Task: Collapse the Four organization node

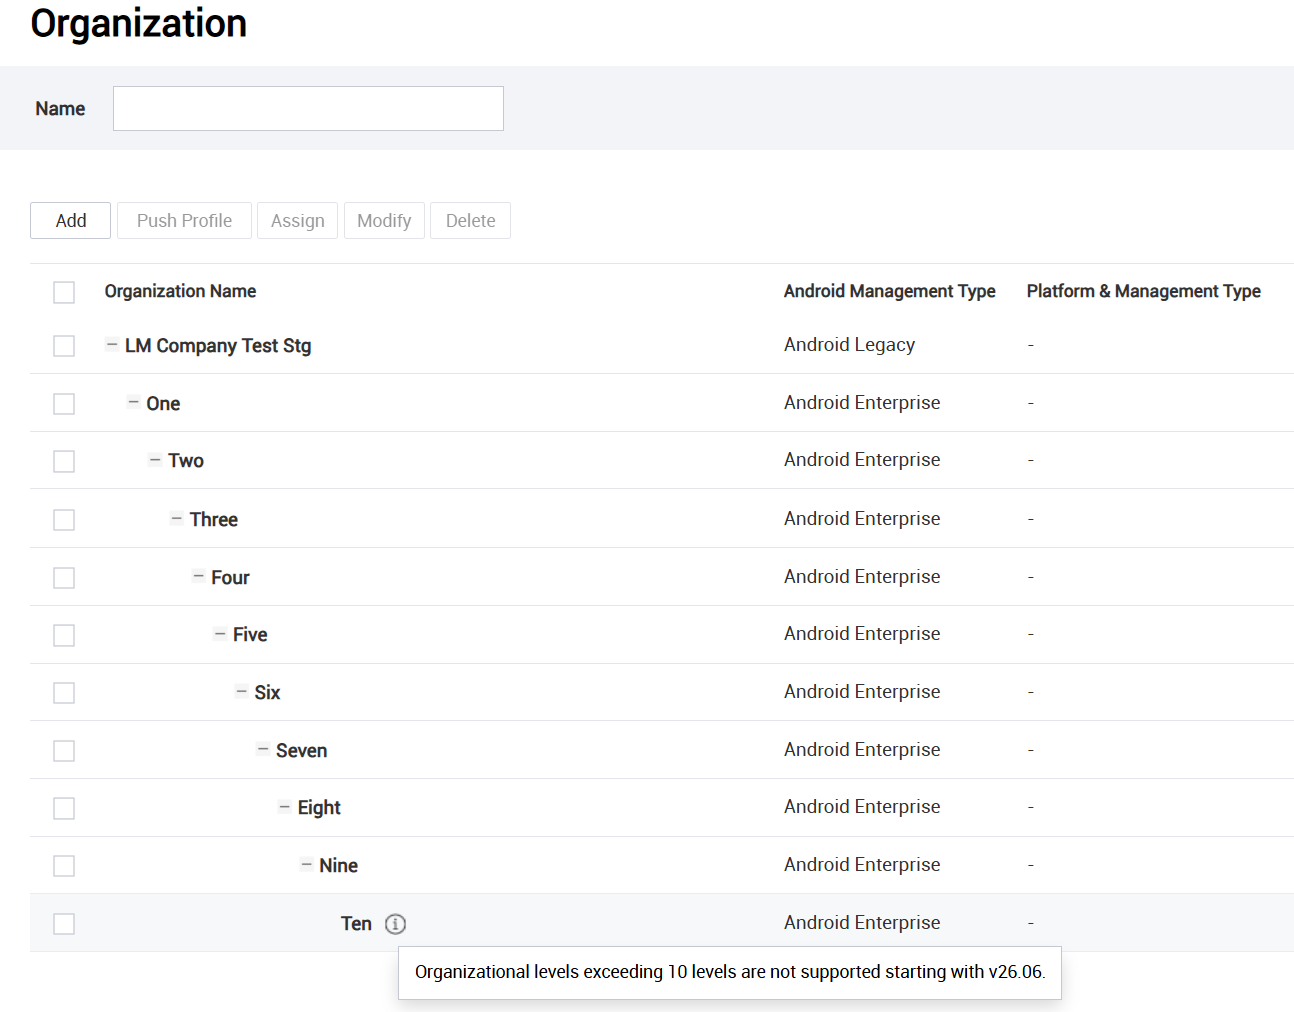Action: [x=198, y=576]
